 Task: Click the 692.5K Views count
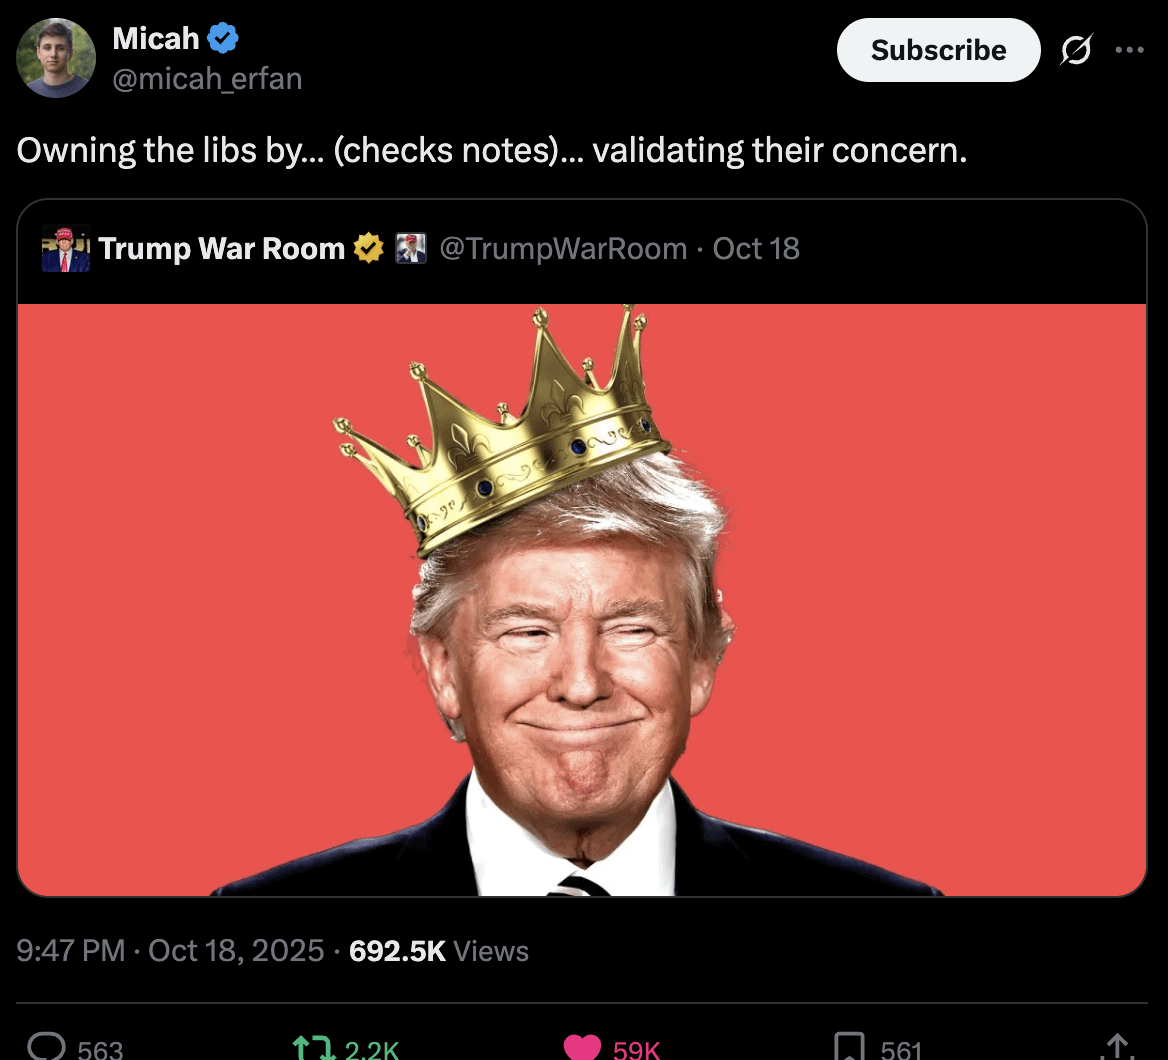pyautogui.click(x=438, y=950)
